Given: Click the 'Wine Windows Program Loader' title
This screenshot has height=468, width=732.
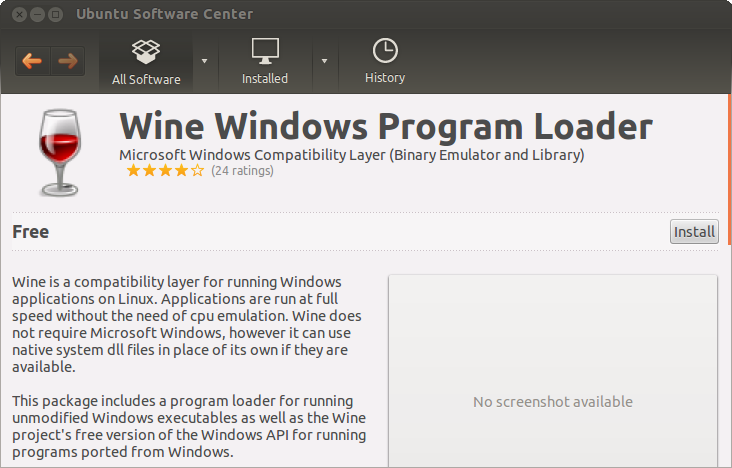Looking at the screenshot, I should [385, 127].
